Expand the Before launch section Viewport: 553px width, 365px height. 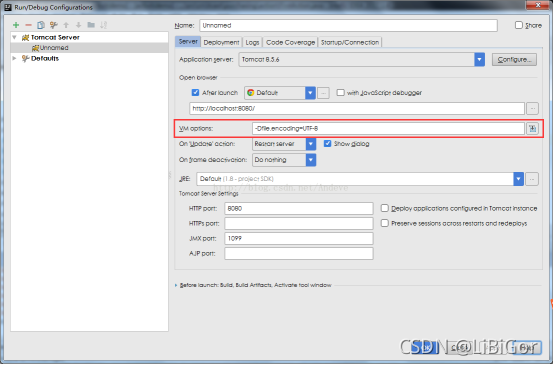tap(176, 285)
